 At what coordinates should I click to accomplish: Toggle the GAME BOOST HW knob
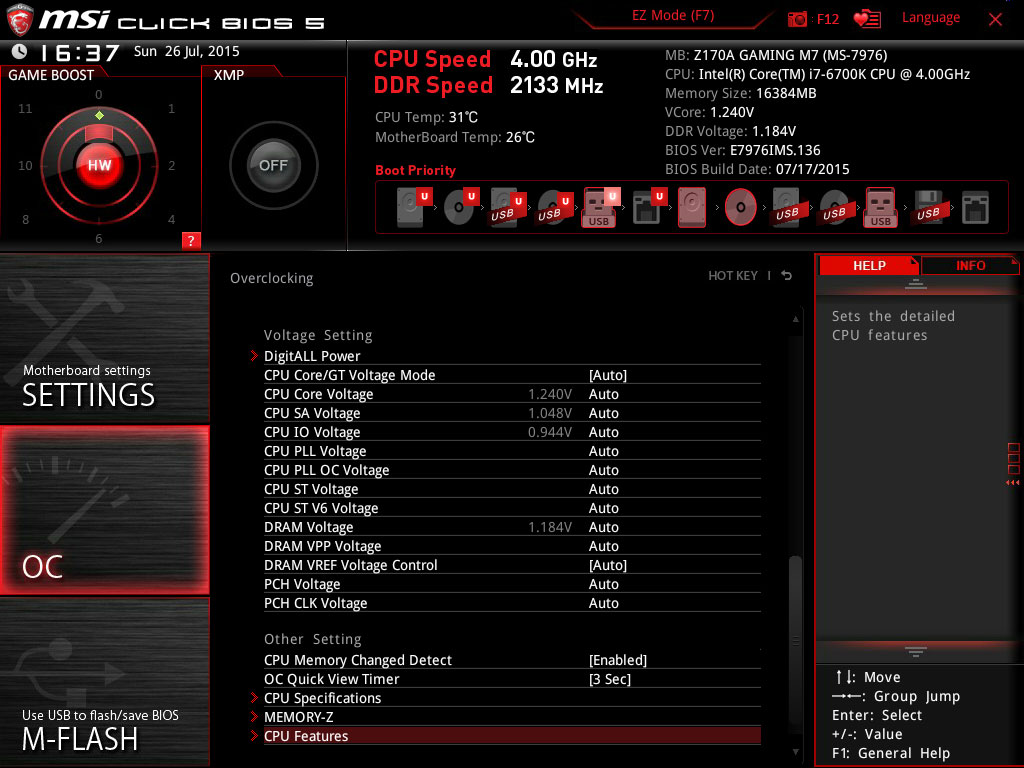coord(99,165)
